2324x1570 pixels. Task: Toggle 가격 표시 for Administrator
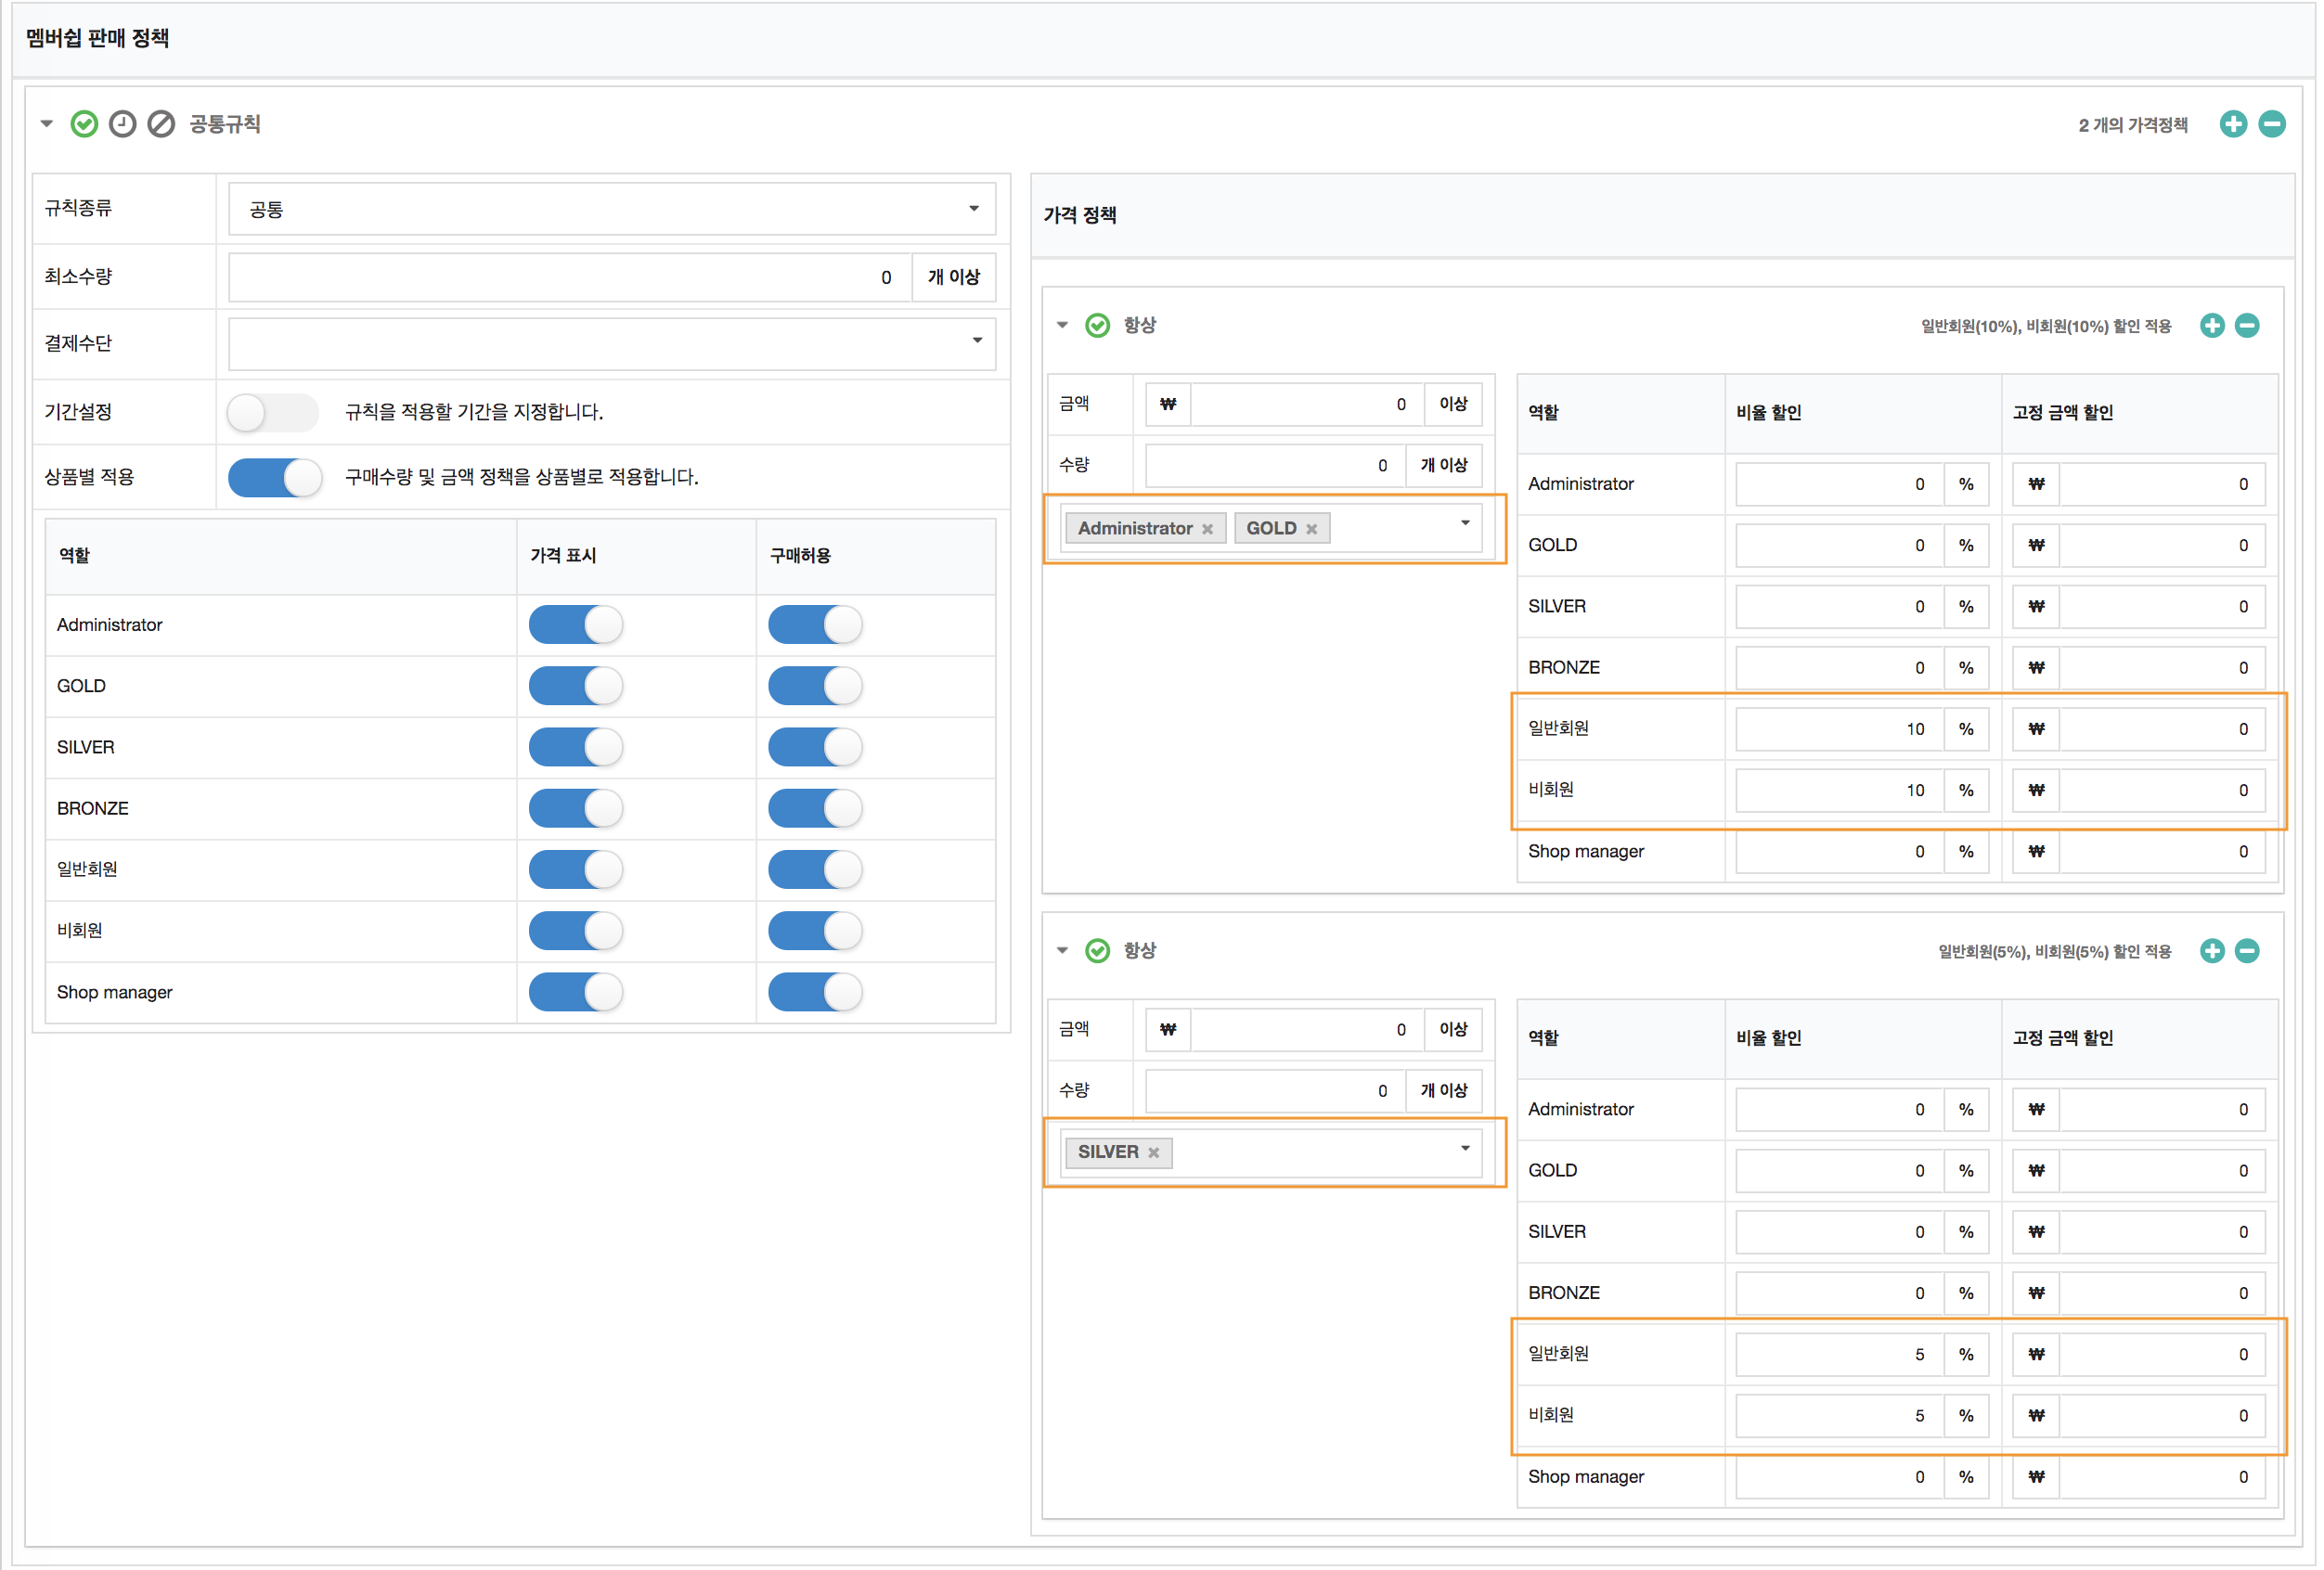(x=576, y=625)
